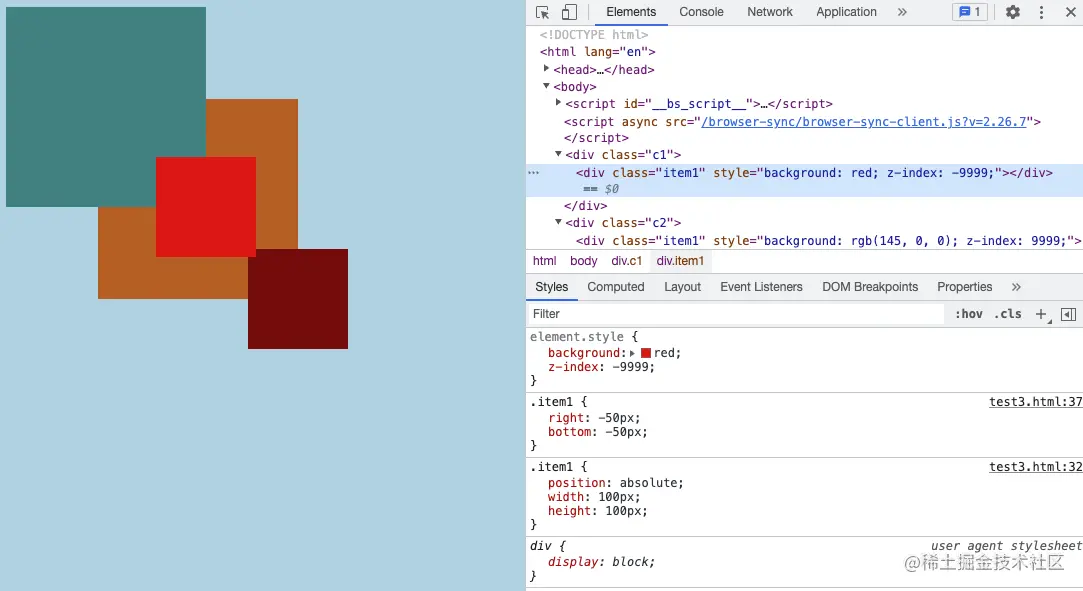Switch to the Console tab
Image resolution: width=1083 pixels, height=591 pixels.
701,12
